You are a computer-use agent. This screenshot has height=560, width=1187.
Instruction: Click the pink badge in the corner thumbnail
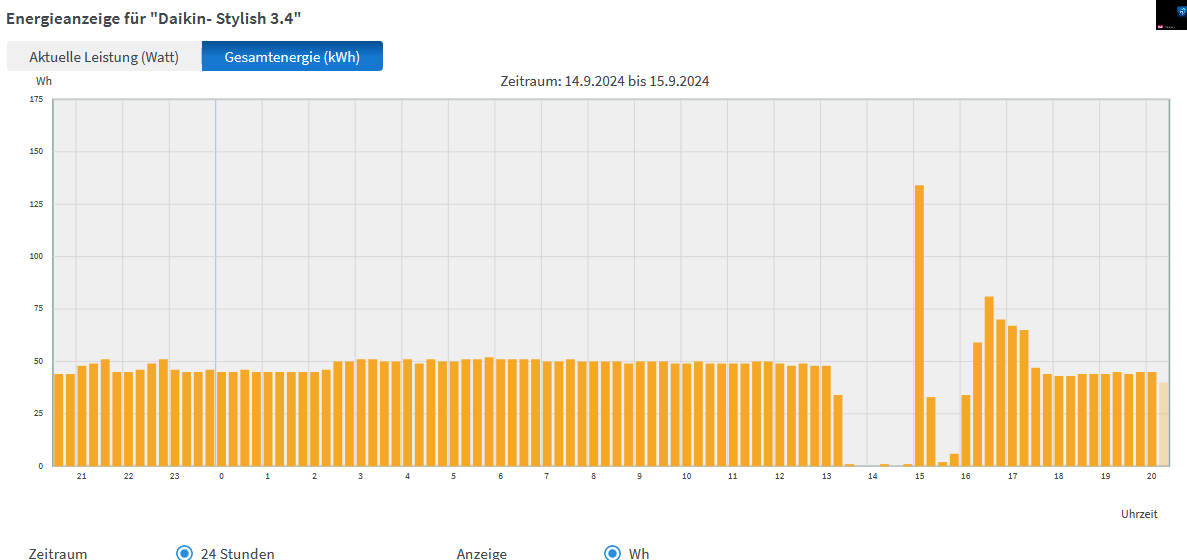(1160, 26)
